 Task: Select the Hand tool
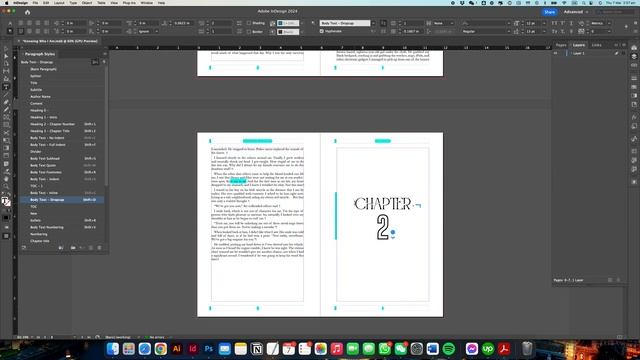point(6,179)
